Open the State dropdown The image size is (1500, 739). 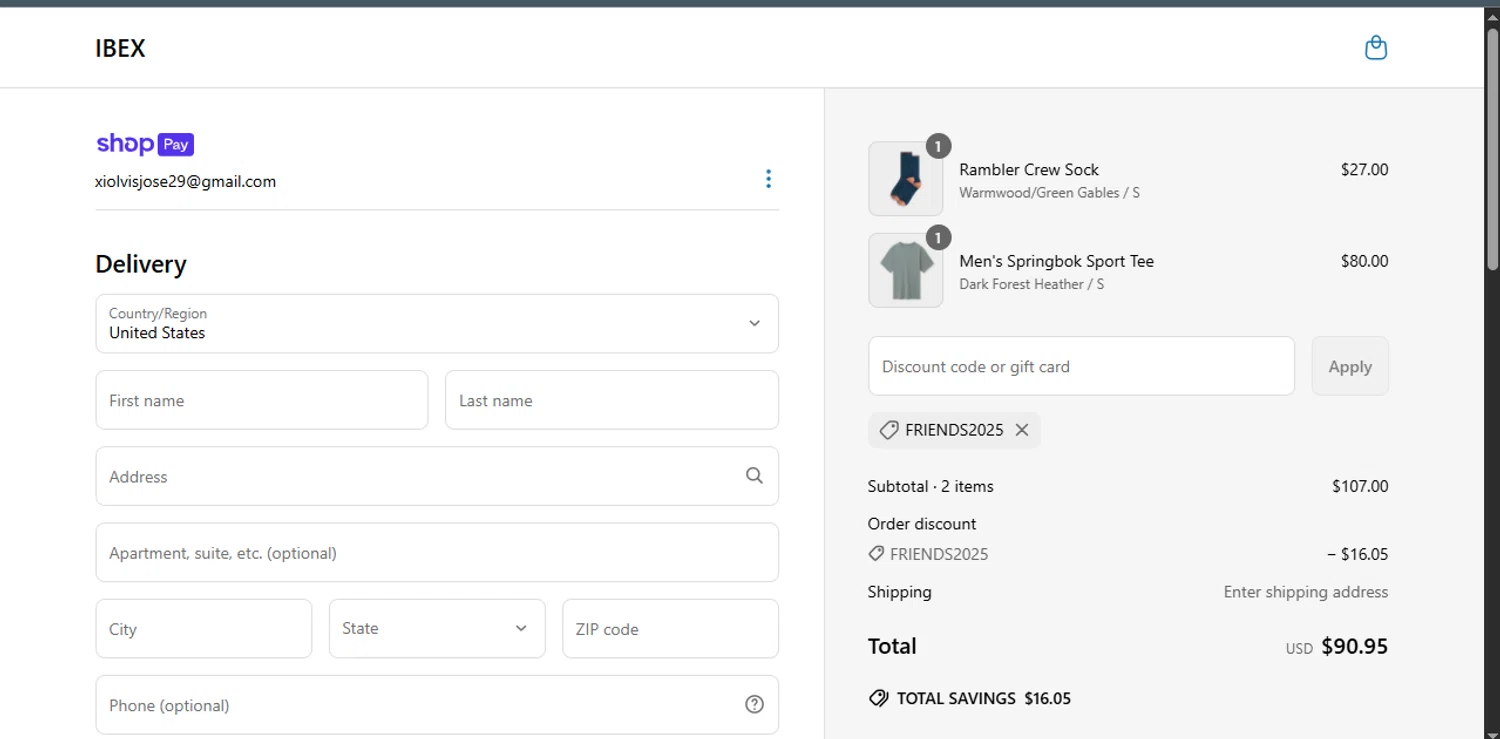pos(437,628)
